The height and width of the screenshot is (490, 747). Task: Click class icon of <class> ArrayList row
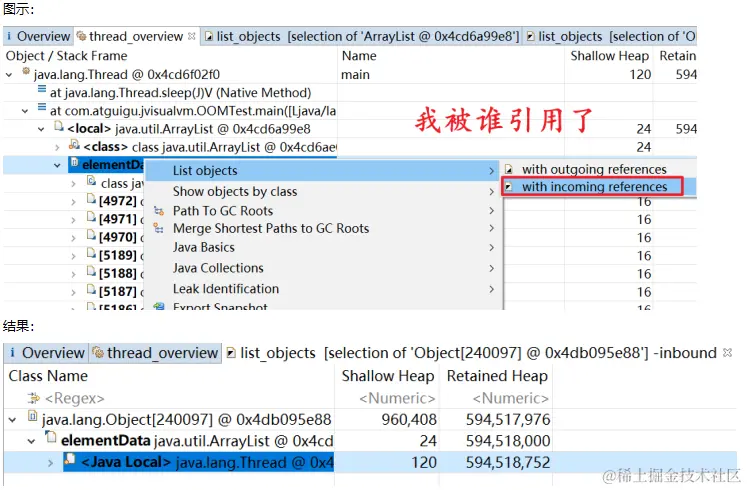click(74, 144)
